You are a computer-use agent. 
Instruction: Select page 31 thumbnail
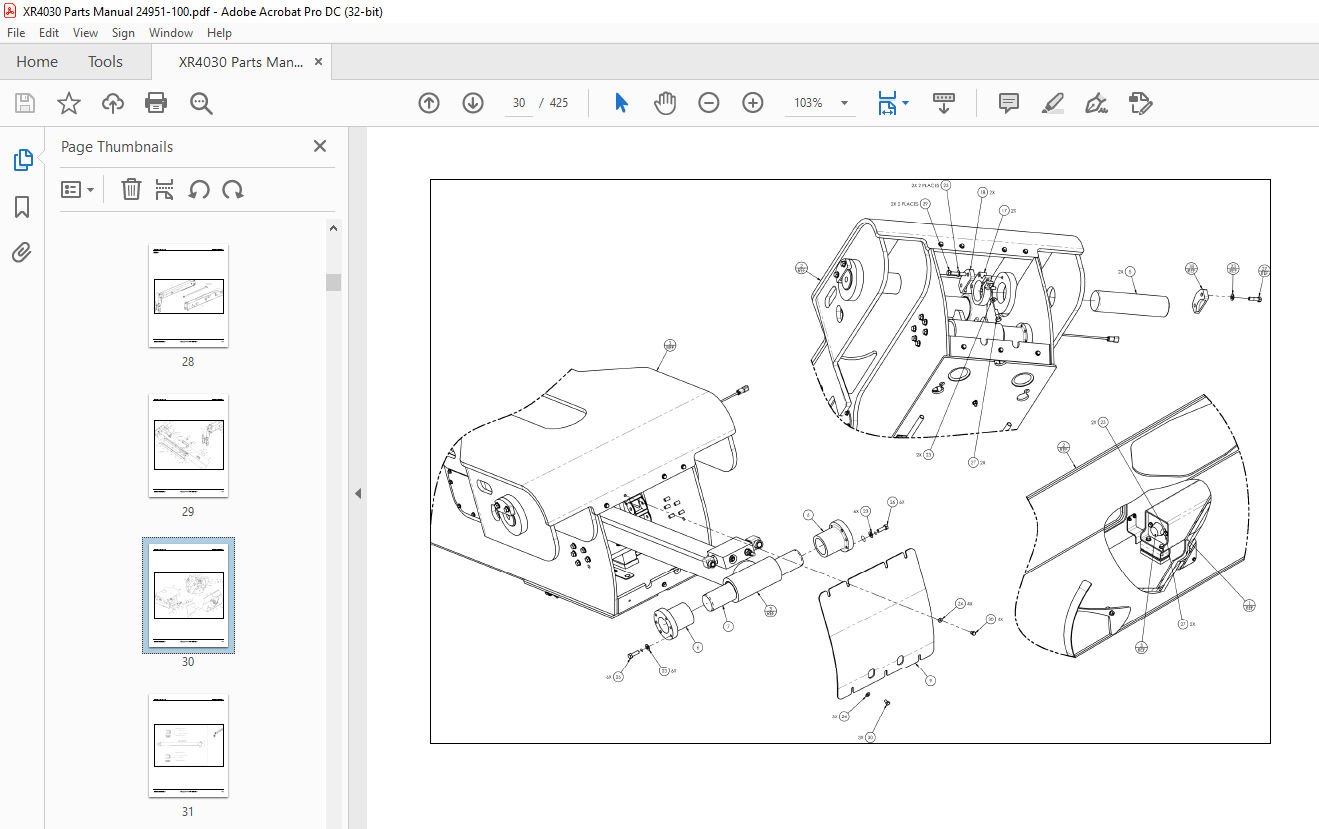tap(189, 746)
